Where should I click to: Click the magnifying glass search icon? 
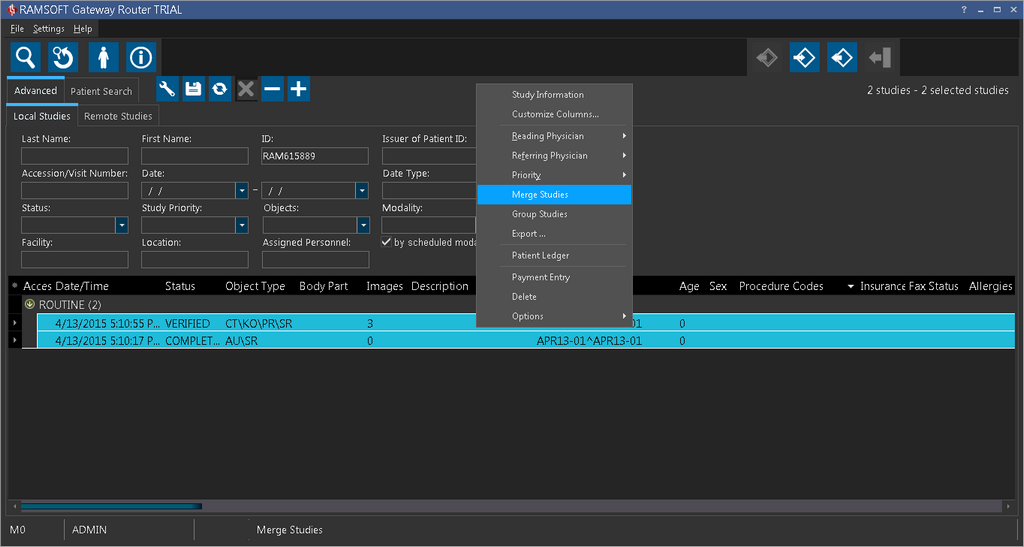coord(24,57)
